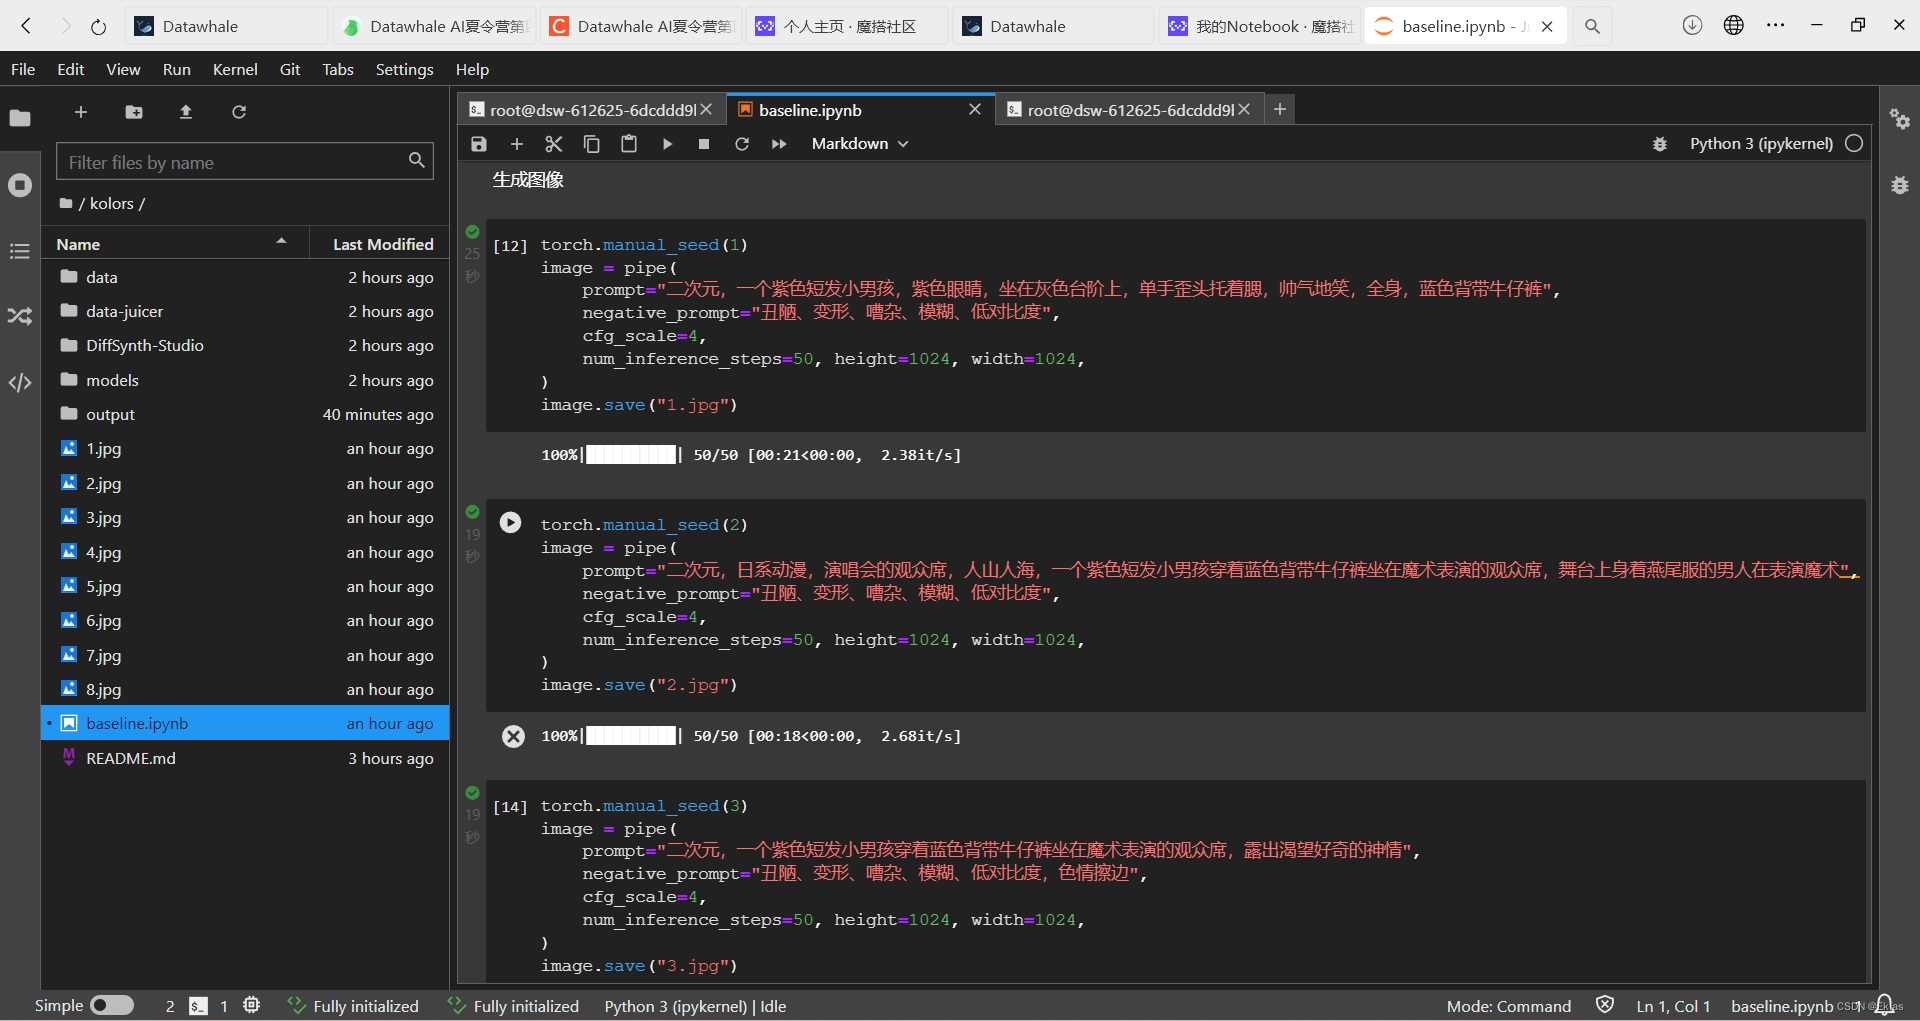Toggle Simple mode switch
Image resolution: width=1920 pixels, height=1021 pixels.
(x=112, y=1005)
